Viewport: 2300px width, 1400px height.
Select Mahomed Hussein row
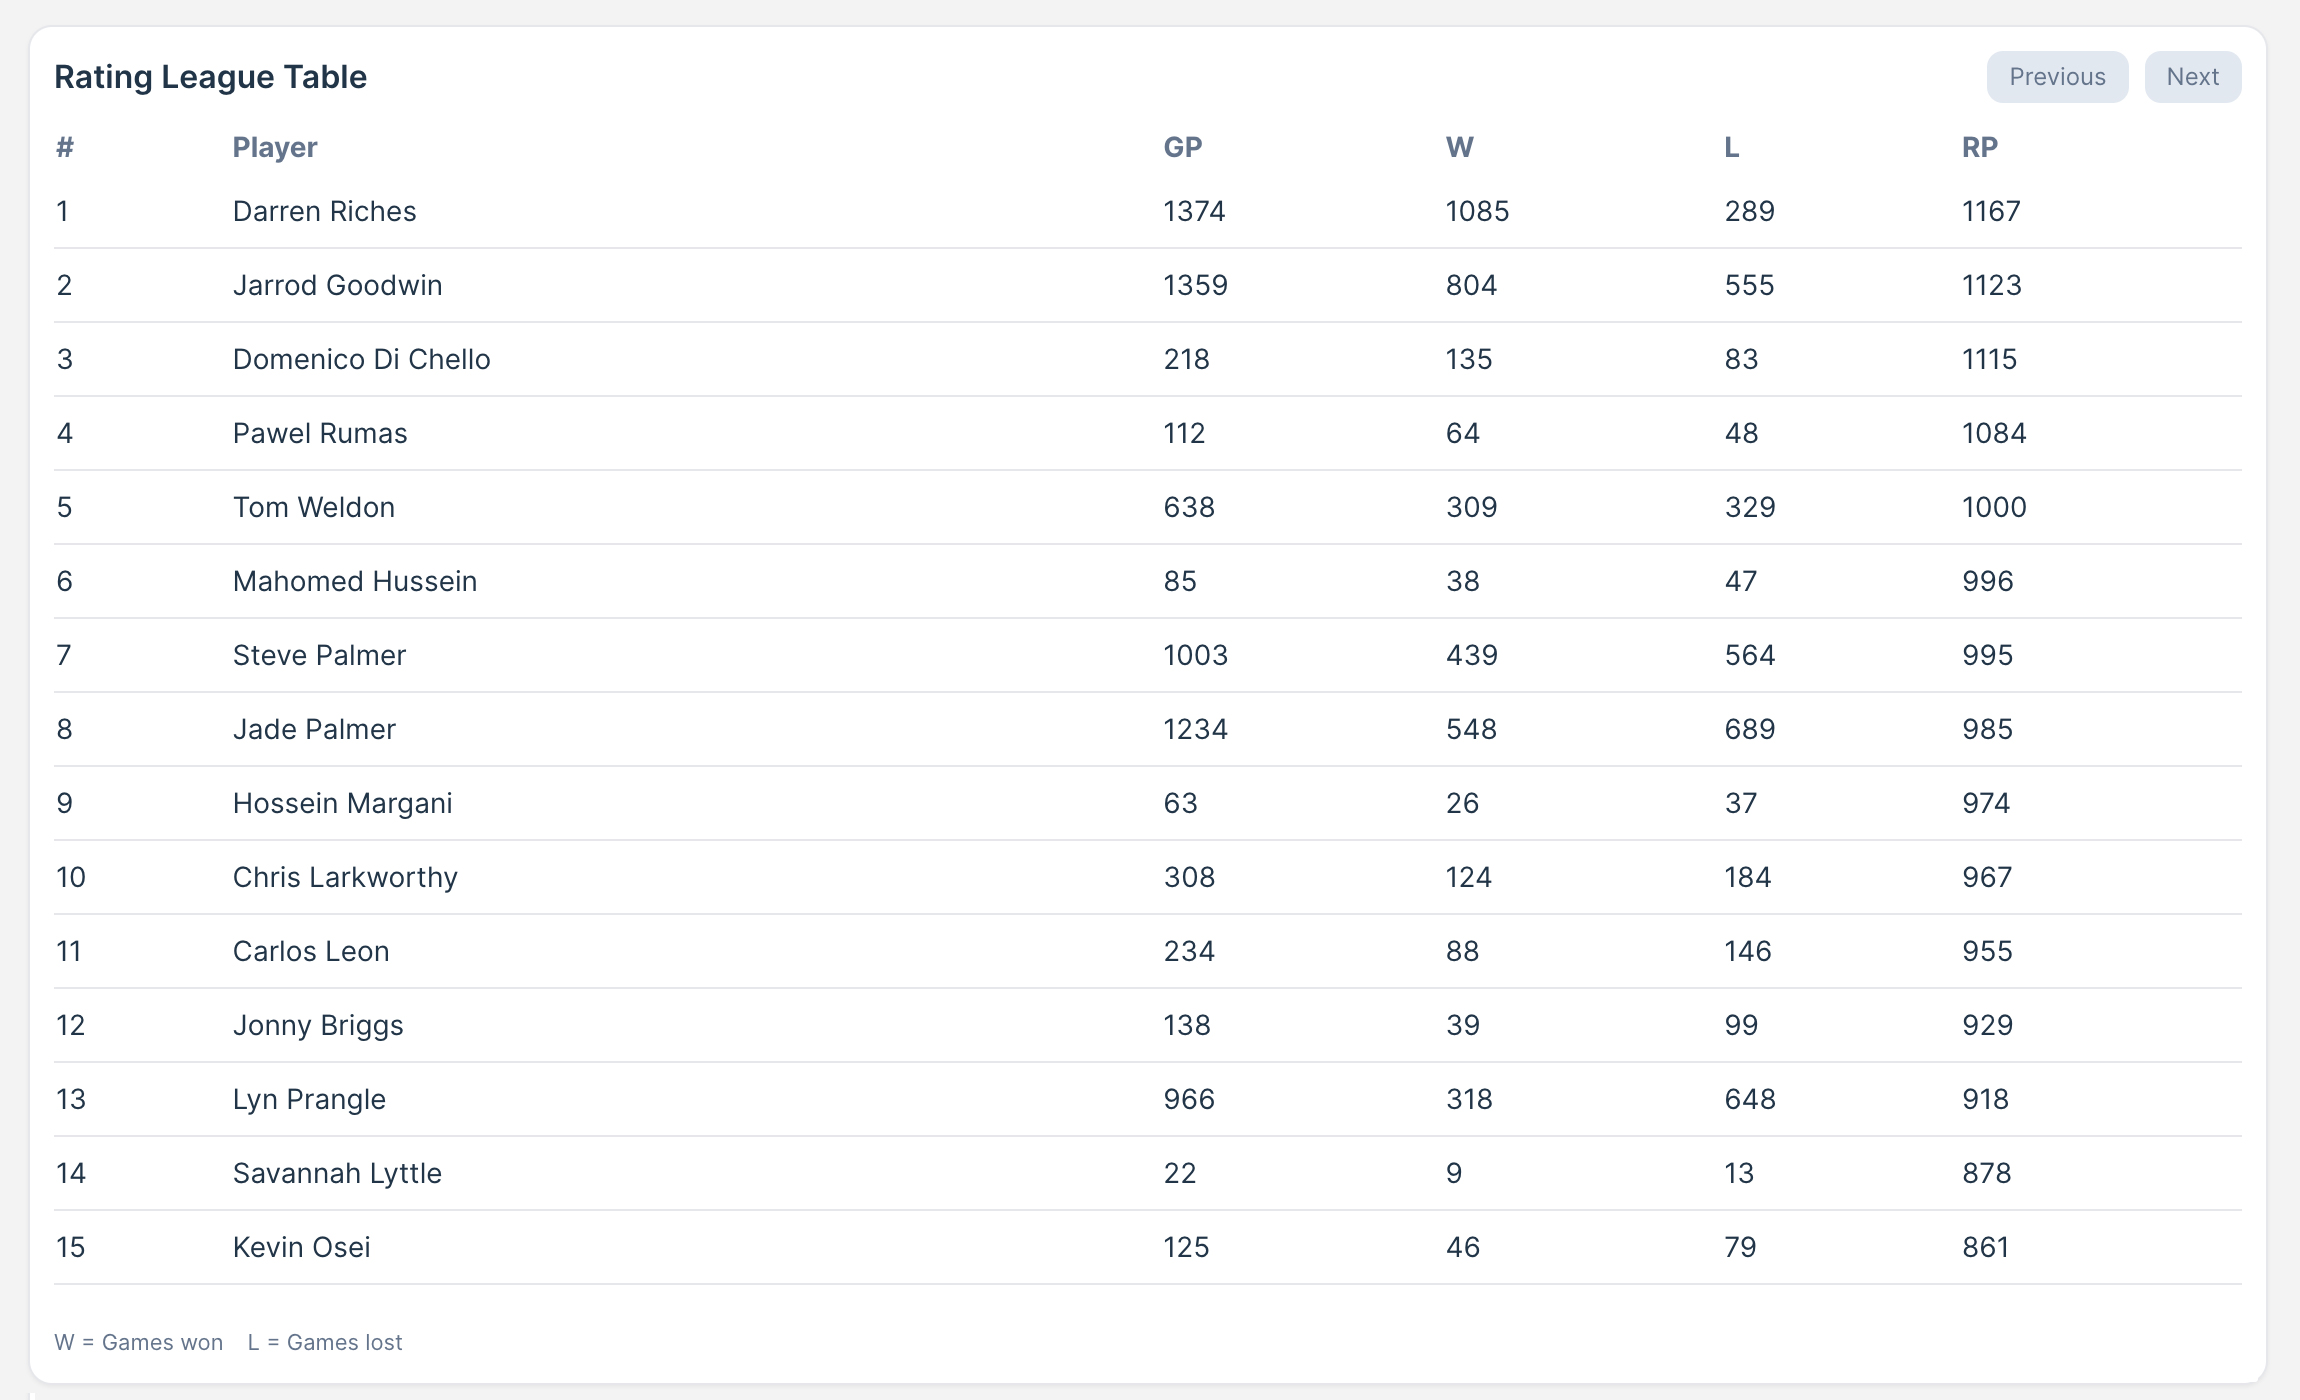(x=355, y=581)
